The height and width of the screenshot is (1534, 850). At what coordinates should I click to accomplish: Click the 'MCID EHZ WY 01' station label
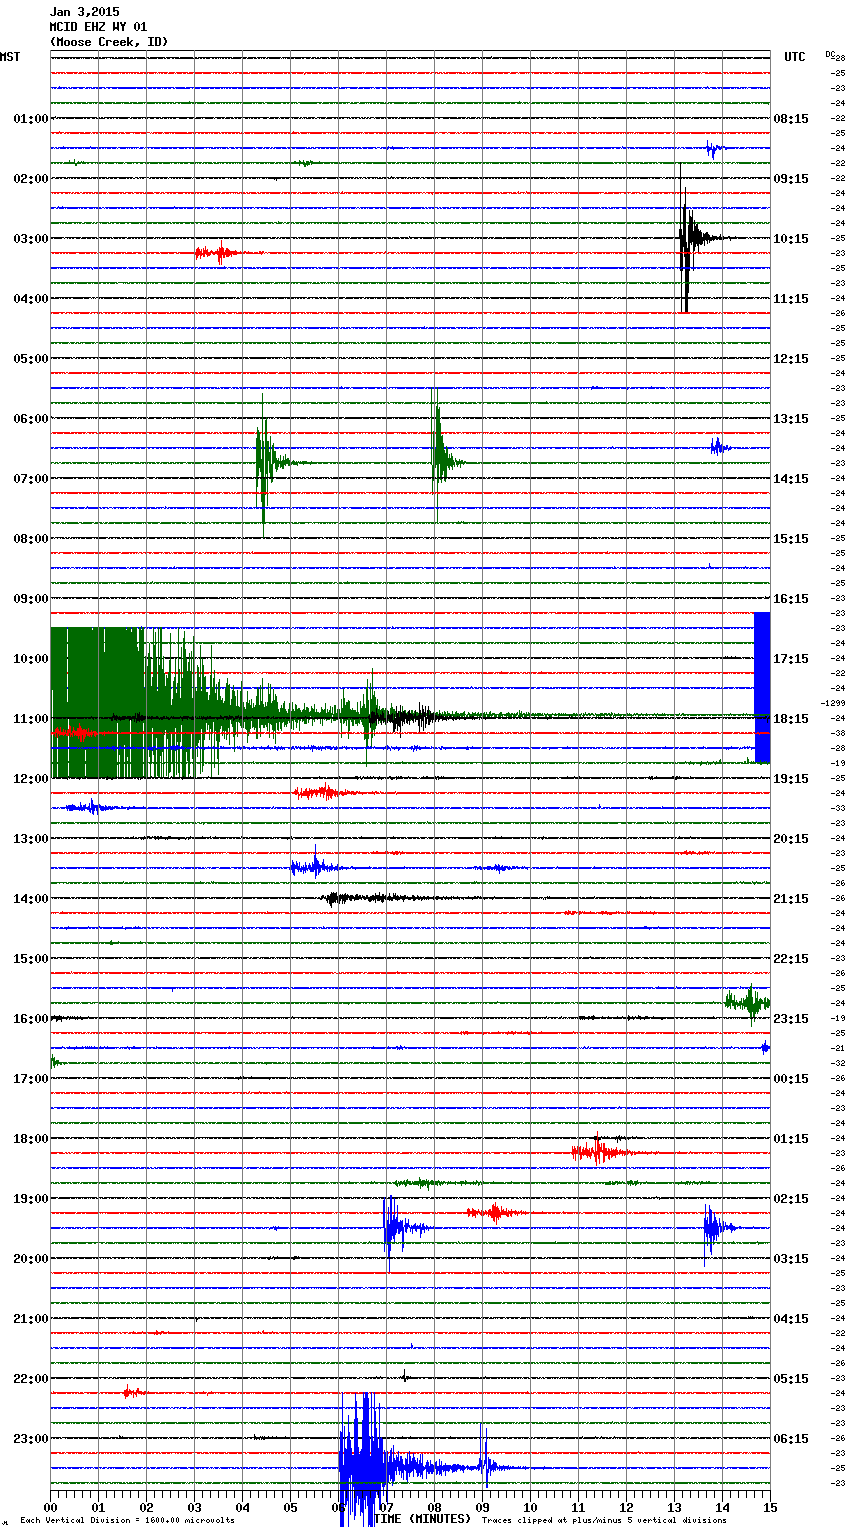98,27
